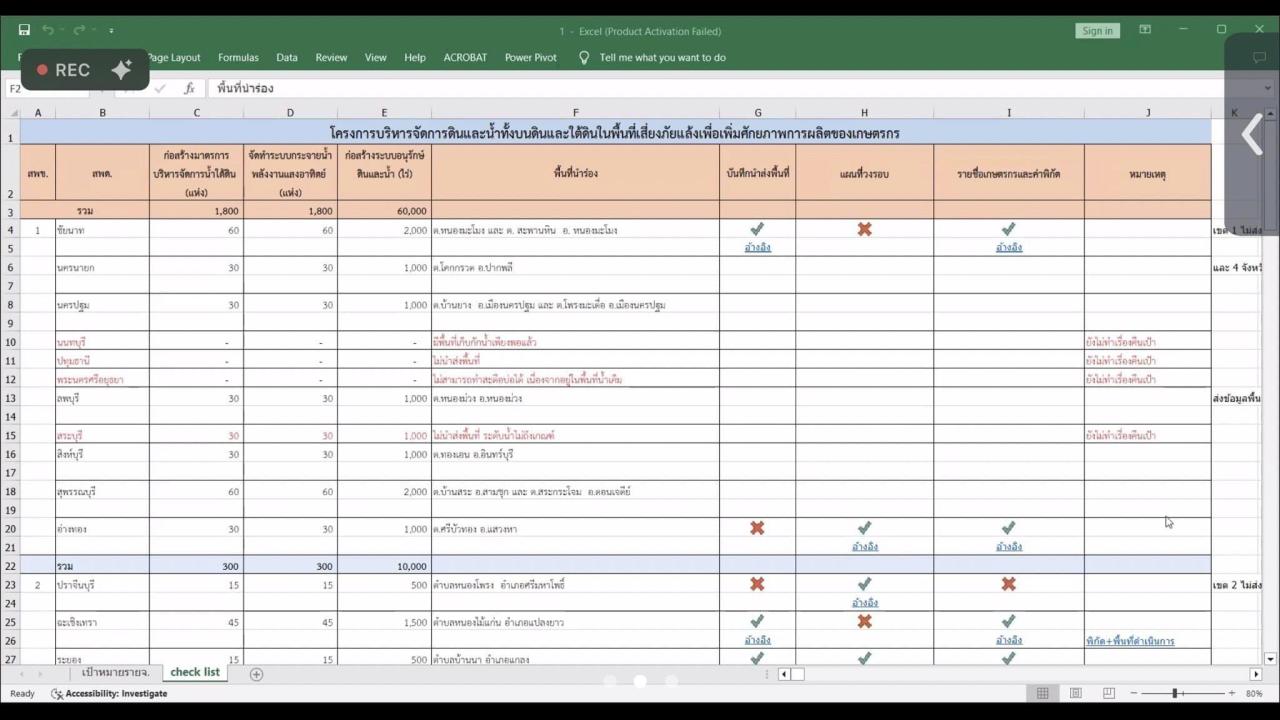Viewport: 1280px width, 720px height.
Task: Click the sparkle icon beside REC
Action: tap(122, 69)
